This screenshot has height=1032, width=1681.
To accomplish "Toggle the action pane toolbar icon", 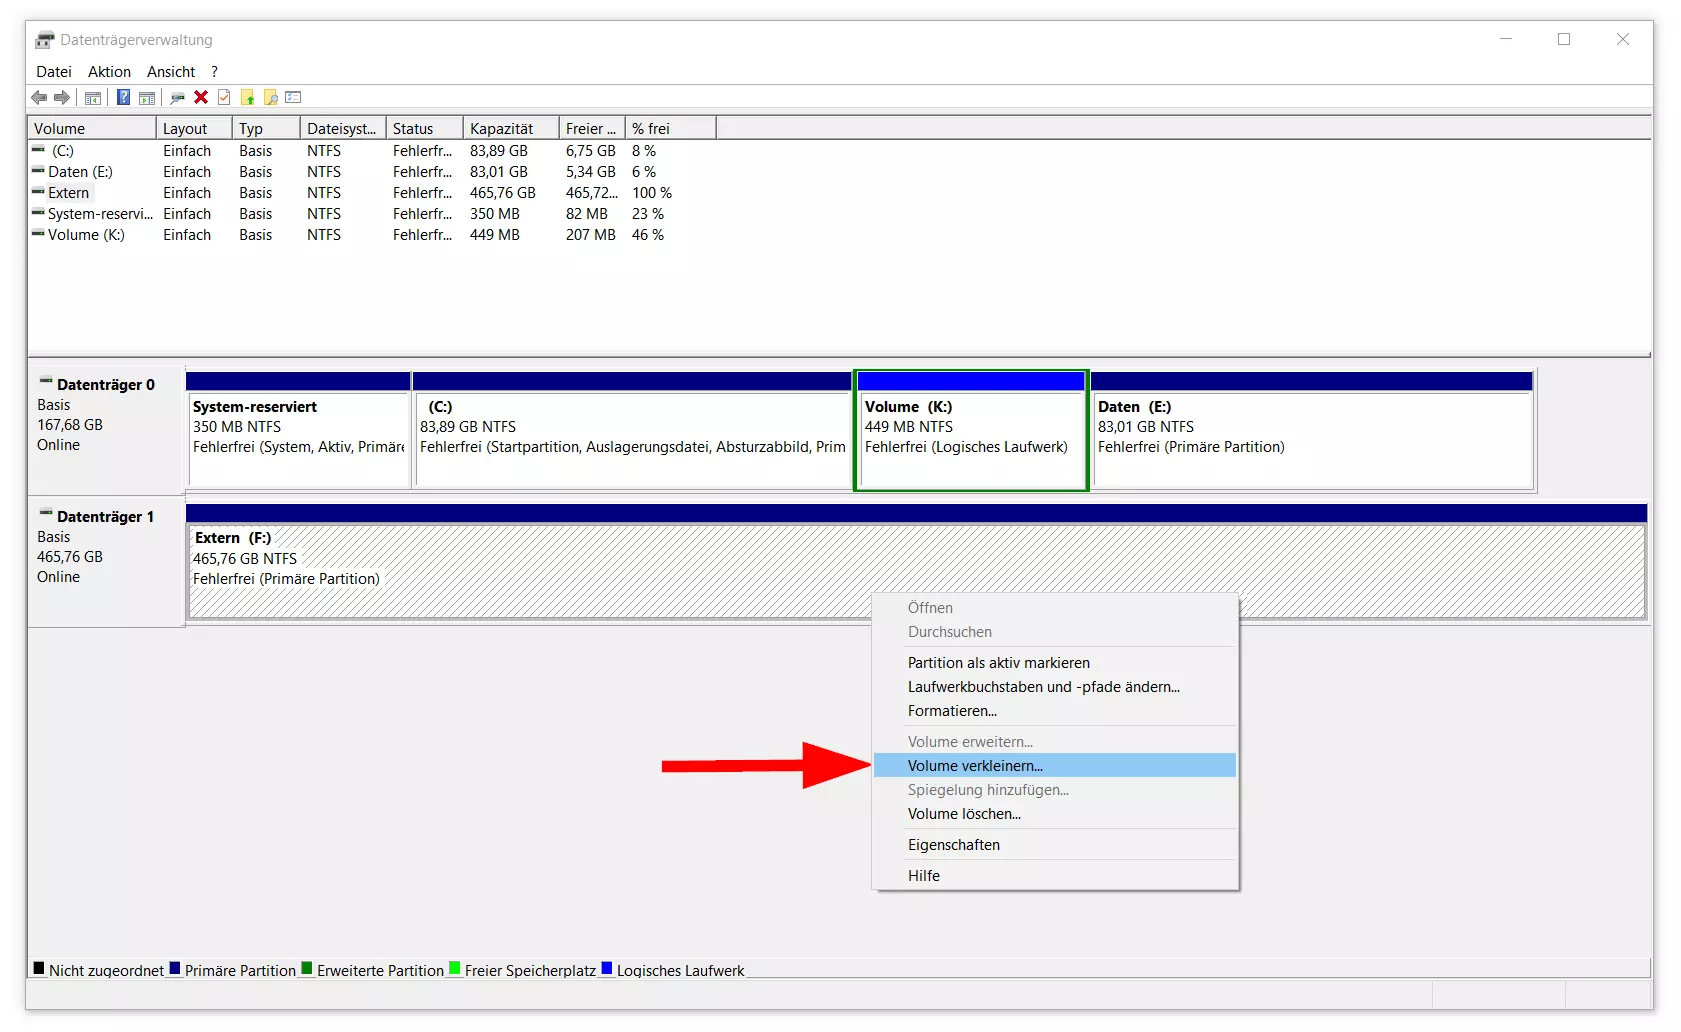I will coord(147,97).
